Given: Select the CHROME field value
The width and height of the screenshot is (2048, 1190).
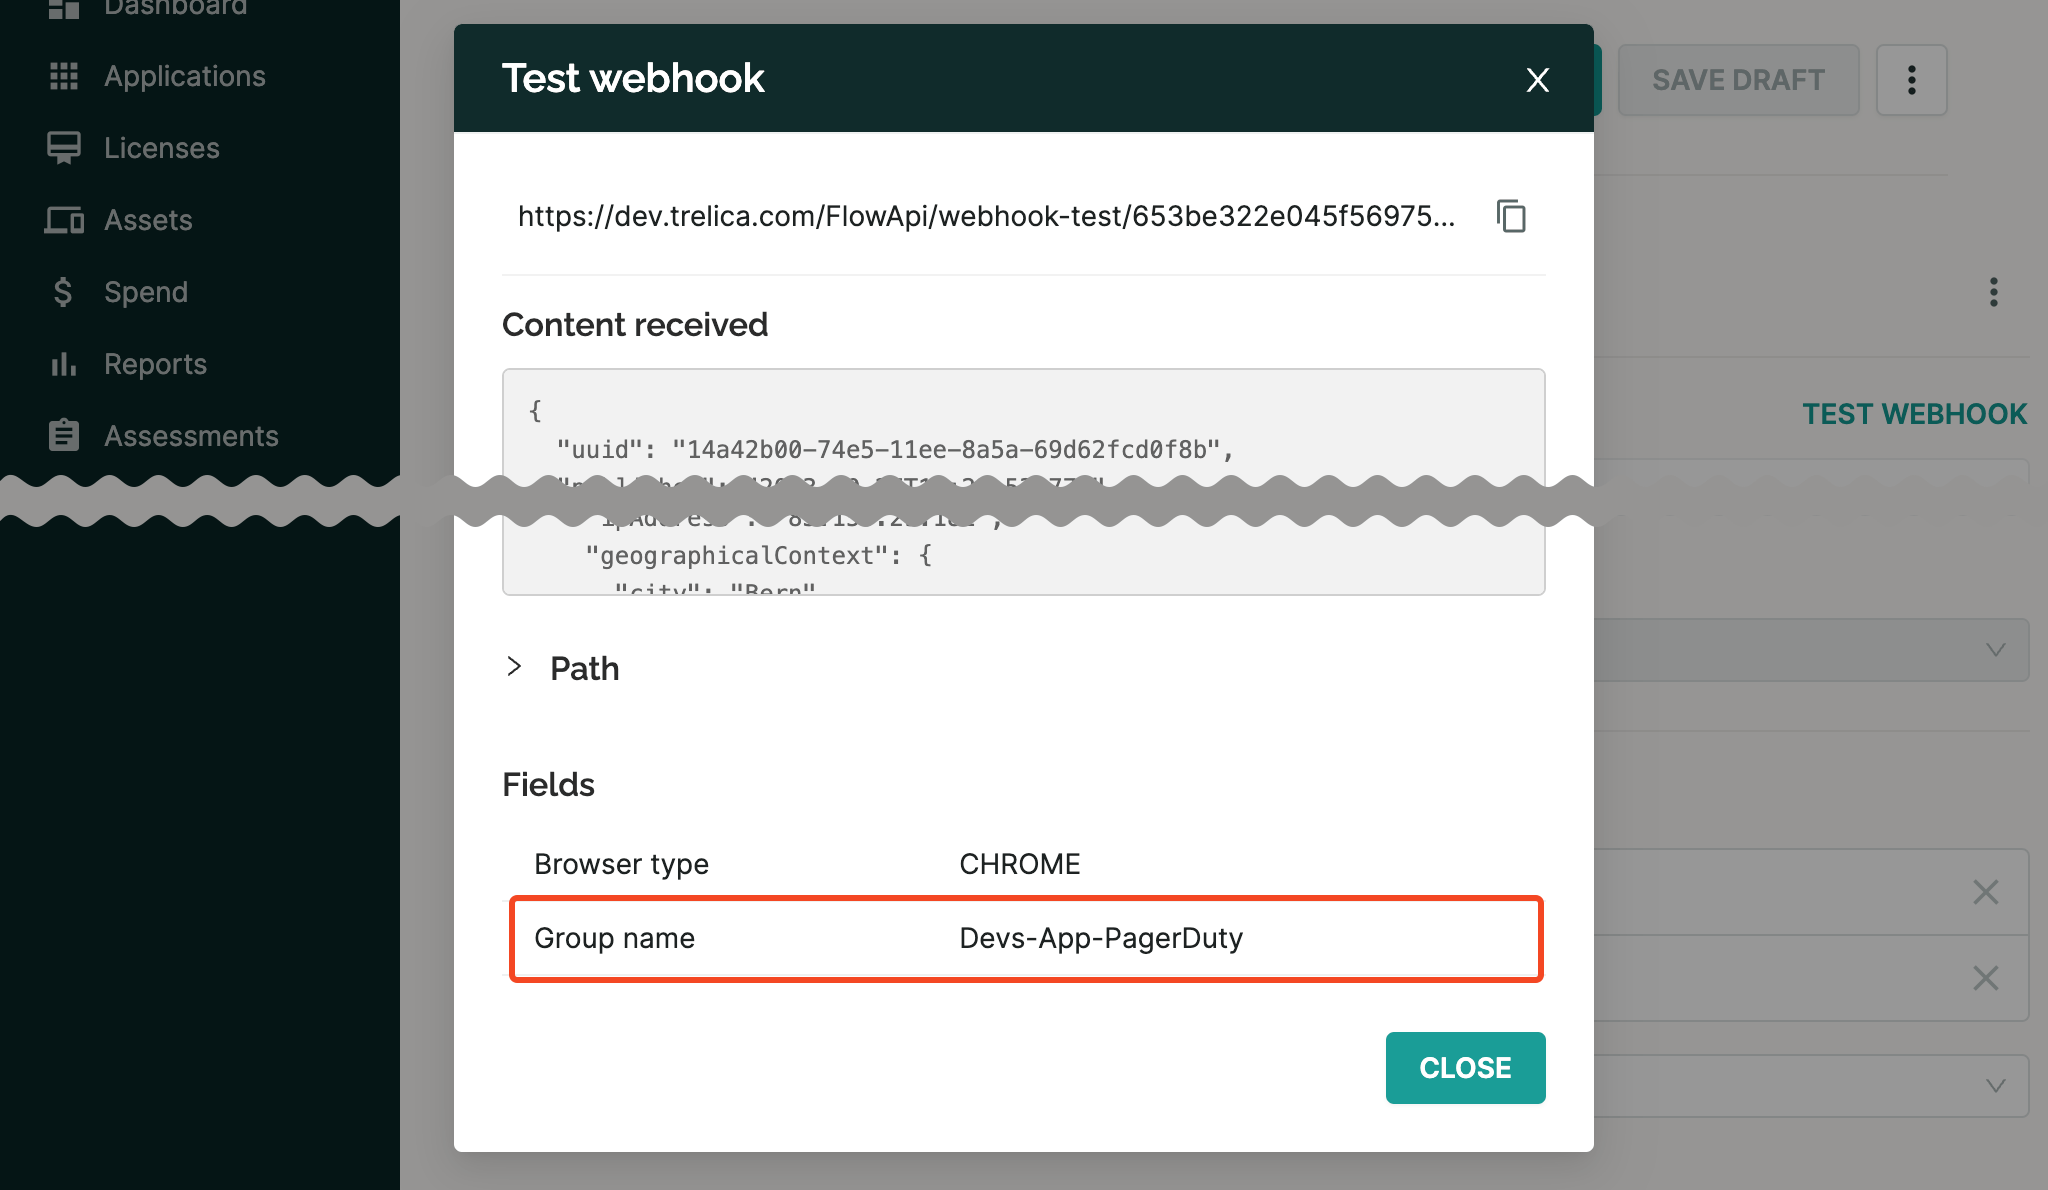Looking at the screenshot, I should coord(1020,864).
